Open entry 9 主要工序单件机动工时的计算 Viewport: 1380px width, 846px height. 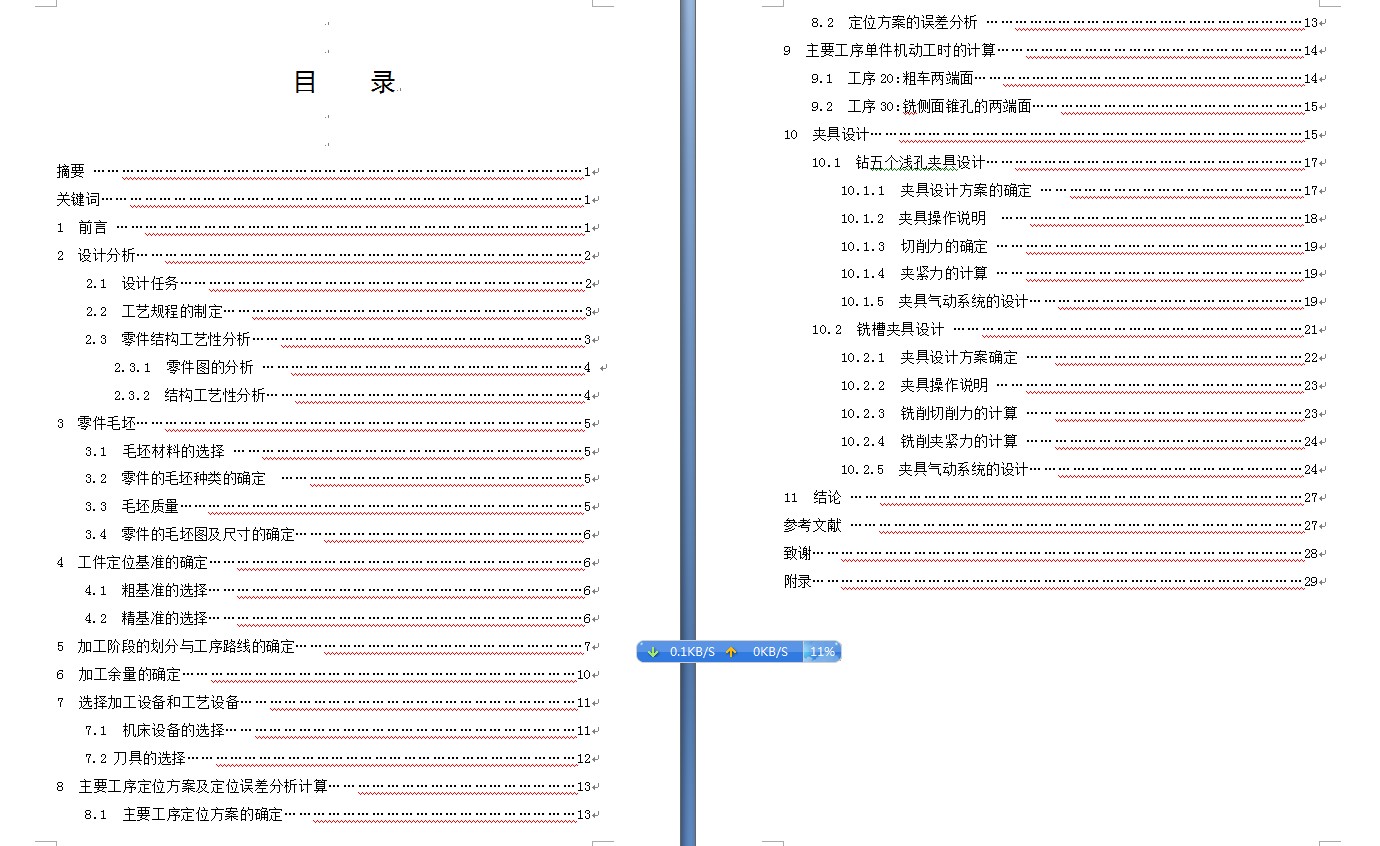pos(1051,50)
